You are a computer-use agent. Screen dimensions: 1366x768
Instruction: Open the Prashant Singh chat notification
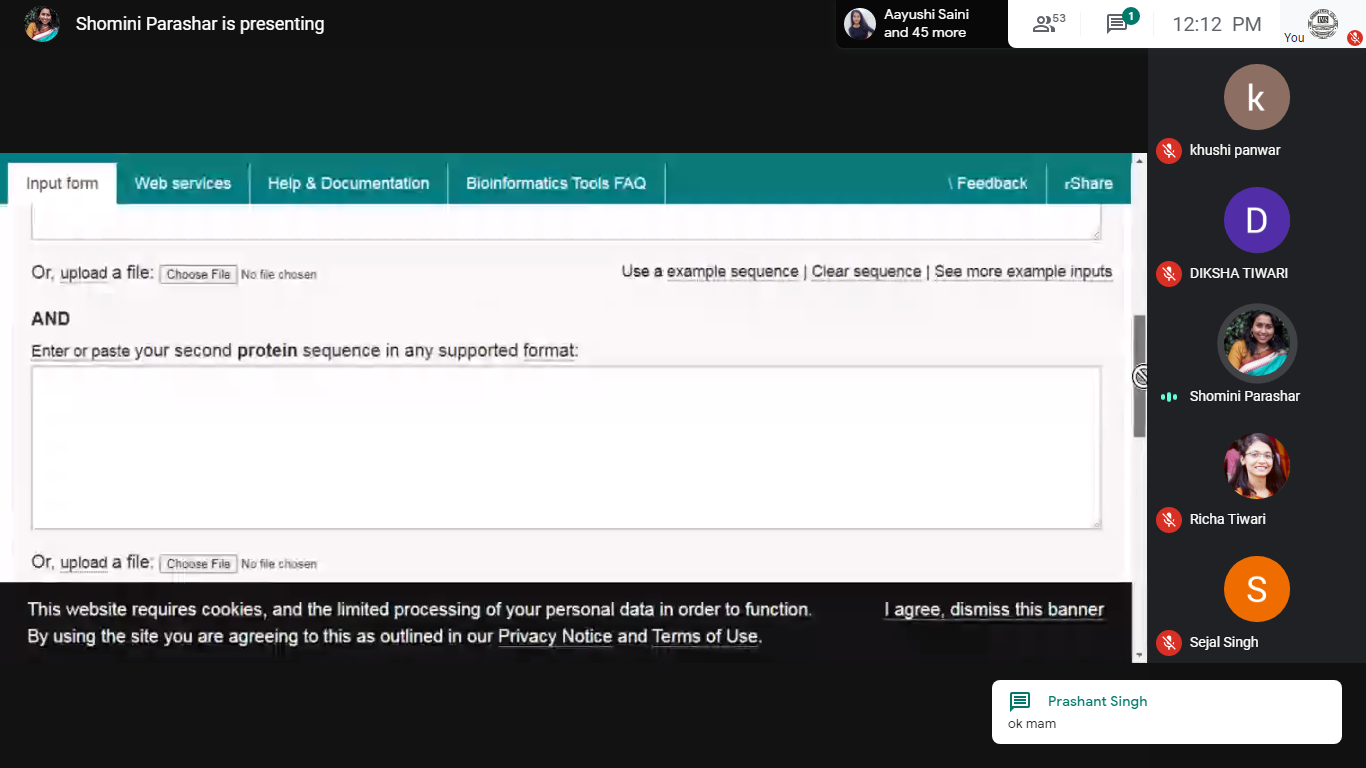pos(1166,712)
